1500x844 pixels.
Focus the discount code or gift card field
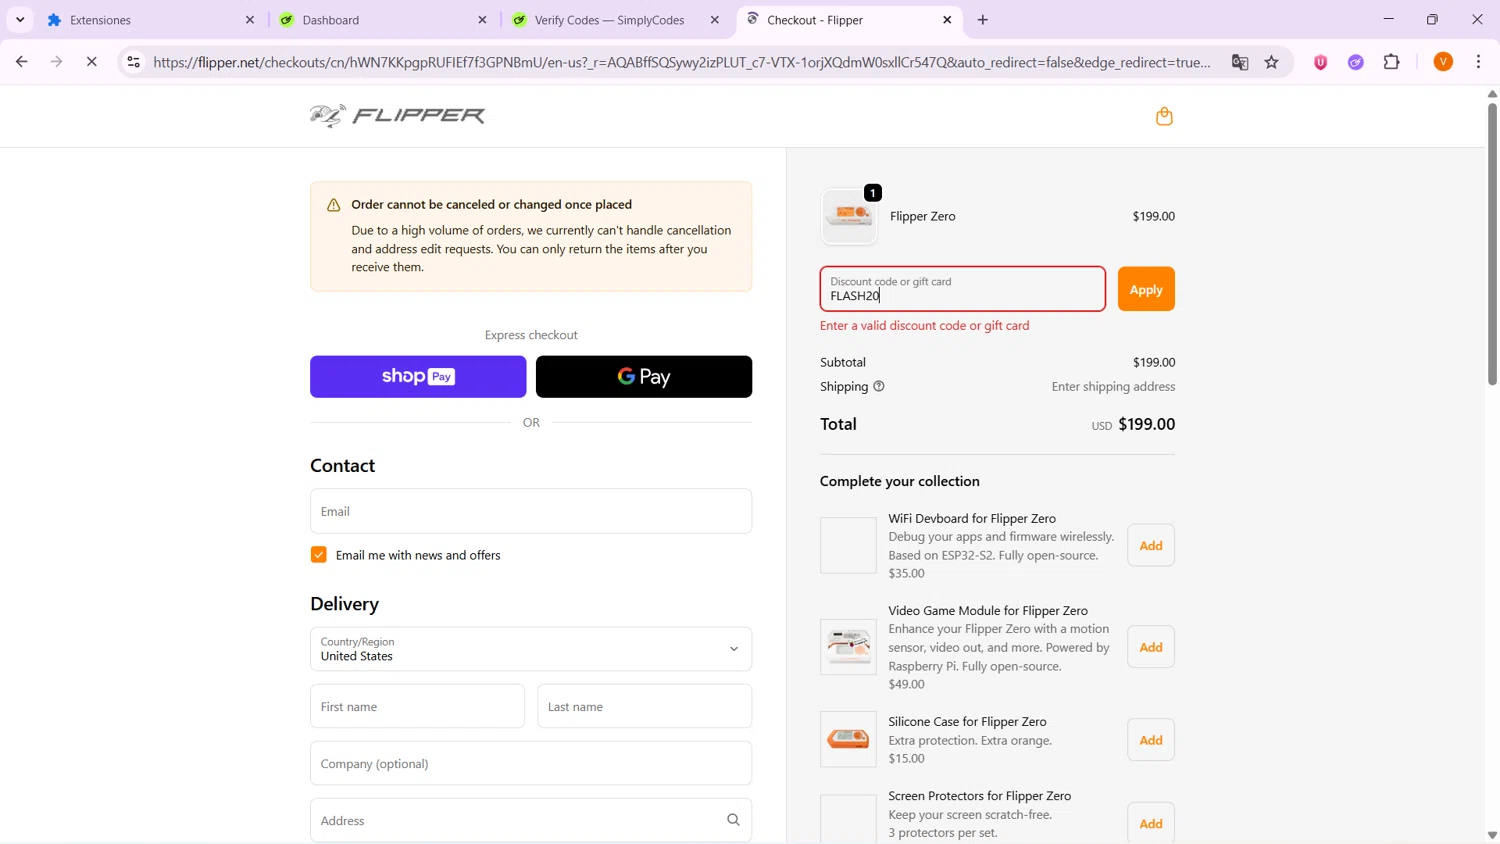pos(963,289)
